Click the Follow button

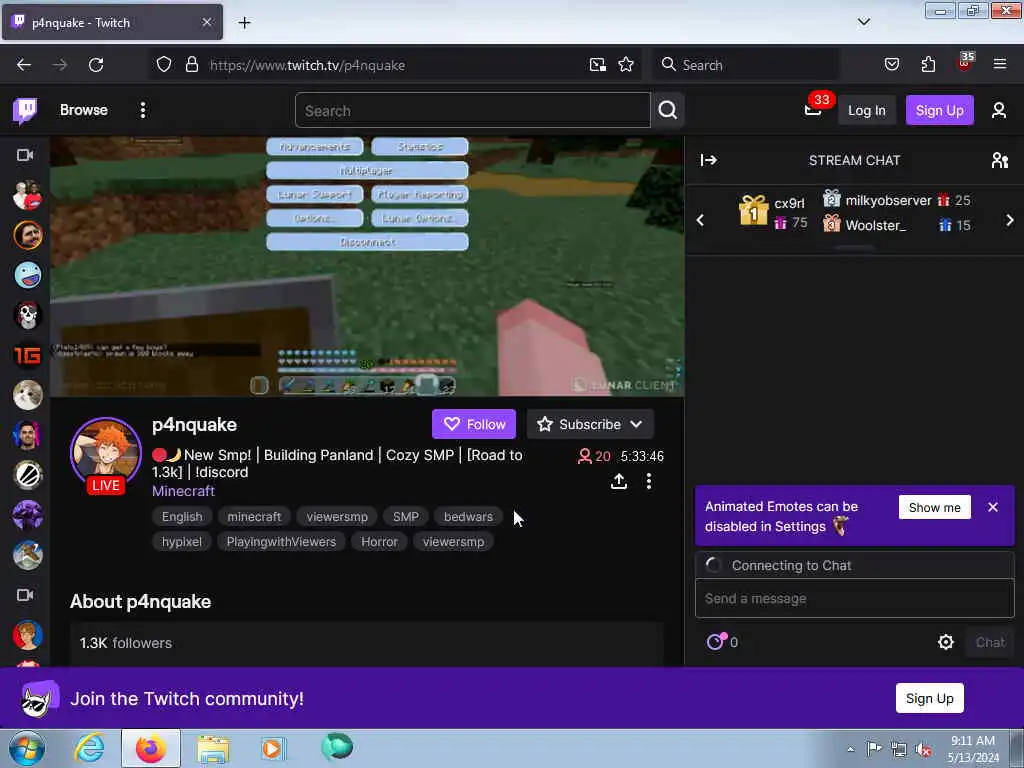point(473,424)
